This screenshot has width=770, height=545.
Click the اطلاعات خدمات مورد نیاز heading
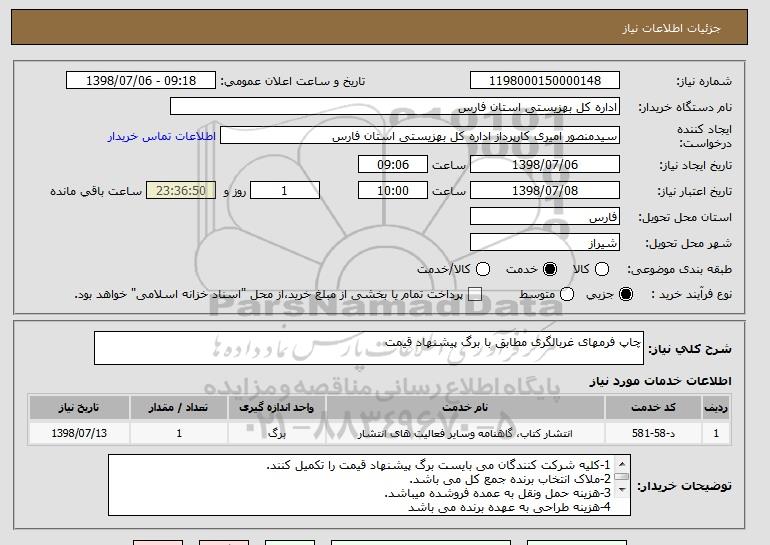[660, 381]
